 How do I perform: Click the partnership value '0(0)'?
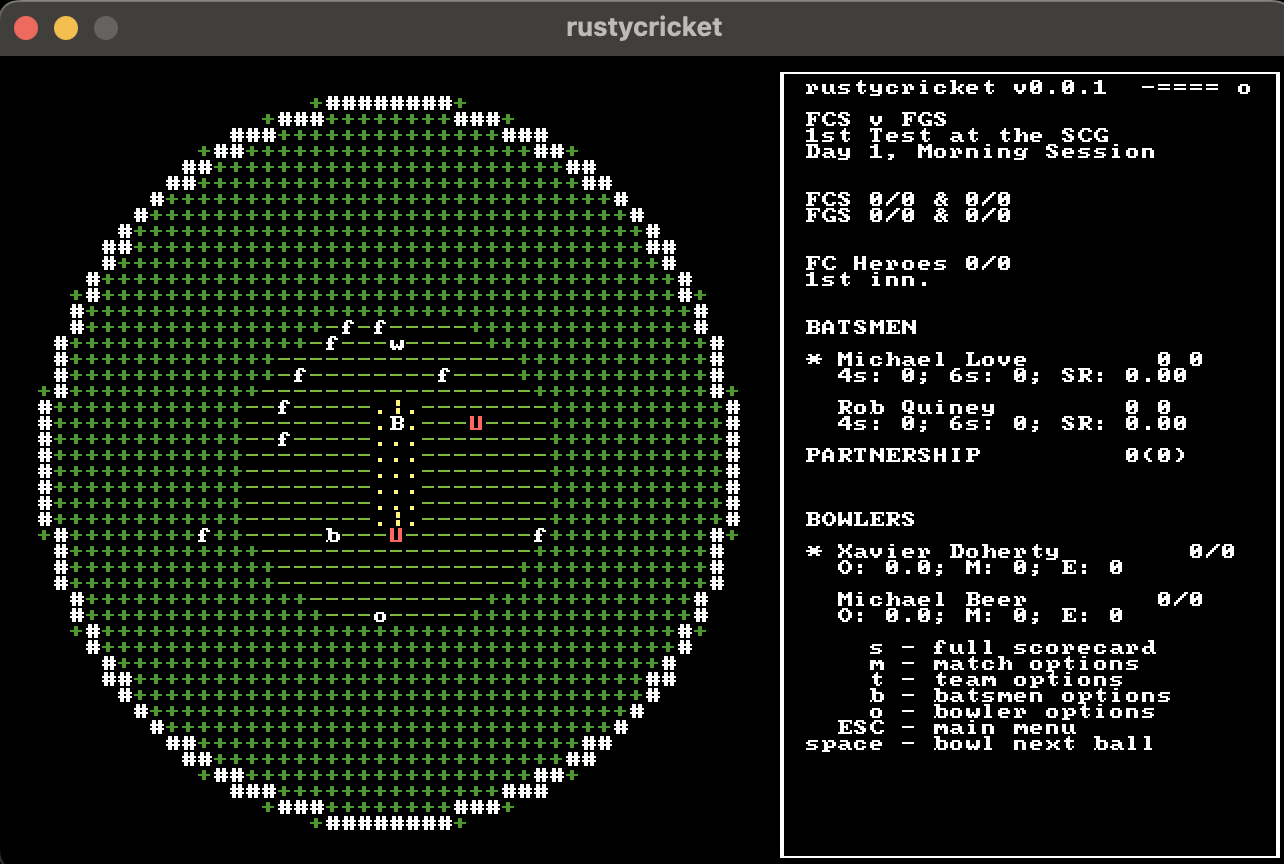(1157, 456)
